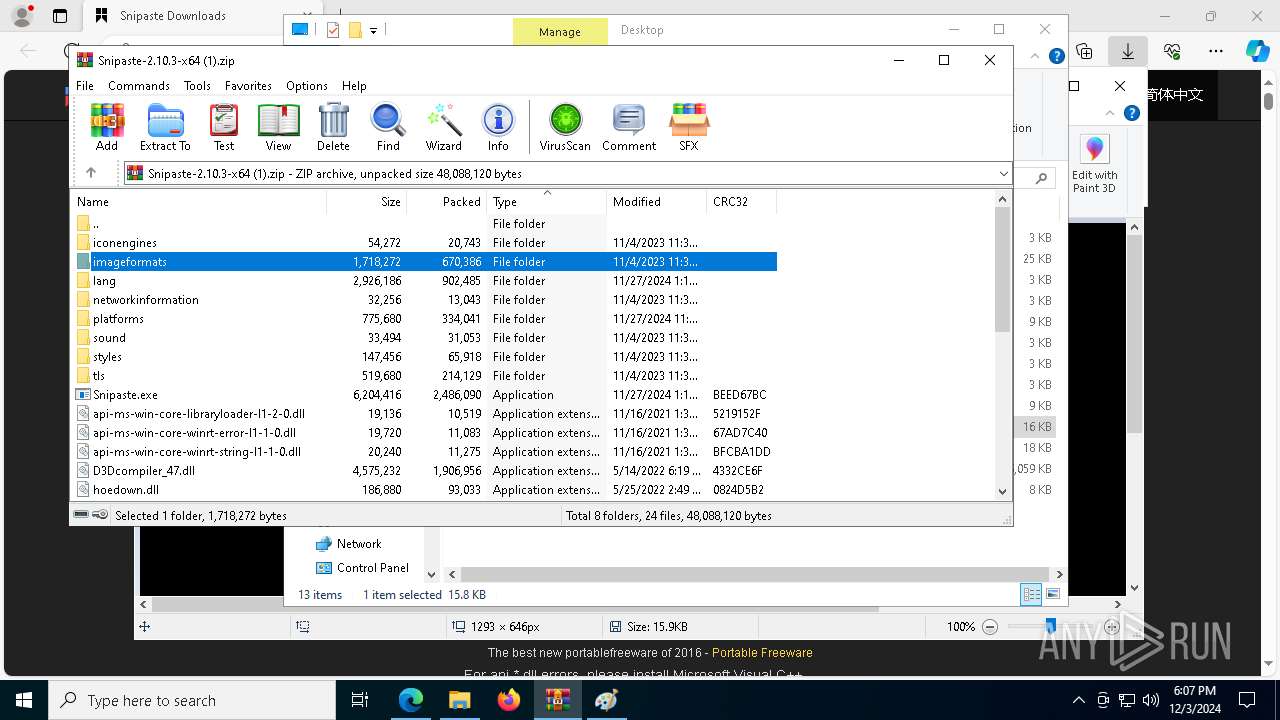The width and height of the screenshot is (1280, 720).
Task: Open the Find tool
Action: pyautogui.click(x=388, y=127)
